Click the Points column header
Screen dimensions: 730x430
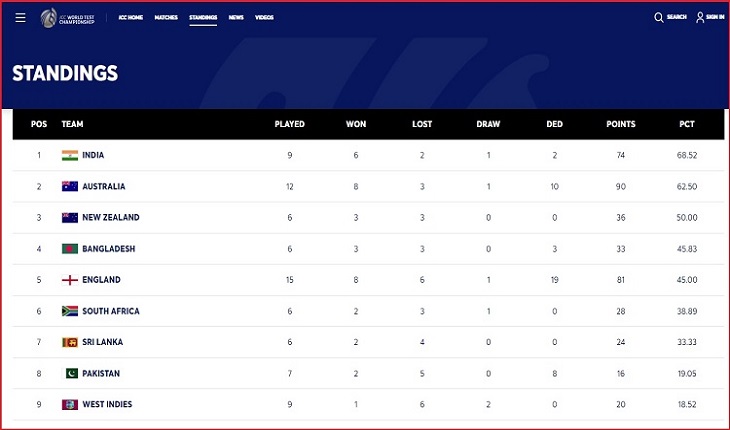click(621, 124)
